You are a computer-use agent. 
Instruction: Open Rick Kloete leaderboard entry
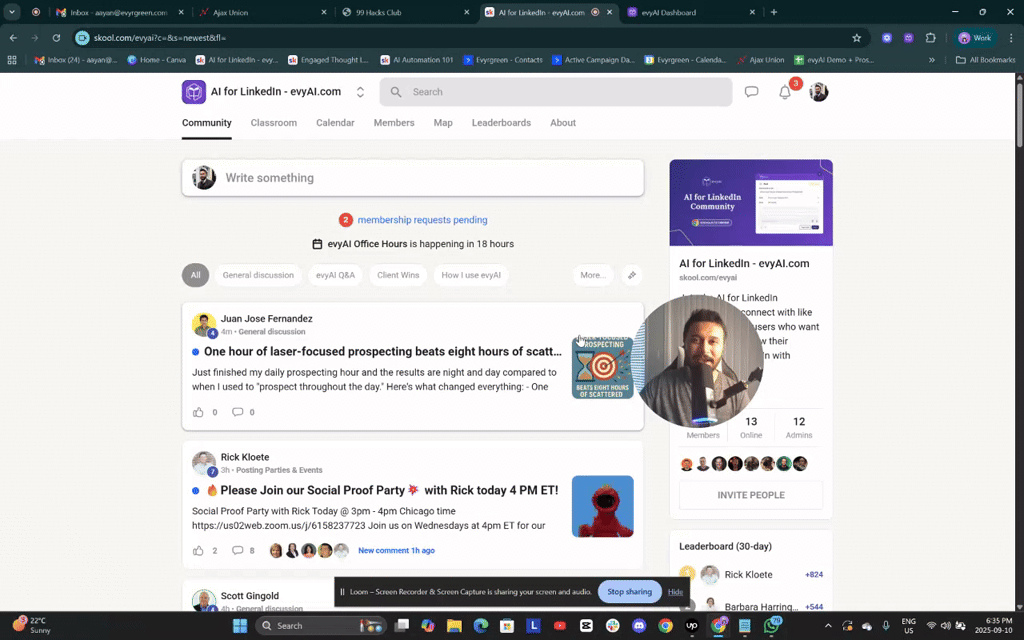[x=751, y=575]
